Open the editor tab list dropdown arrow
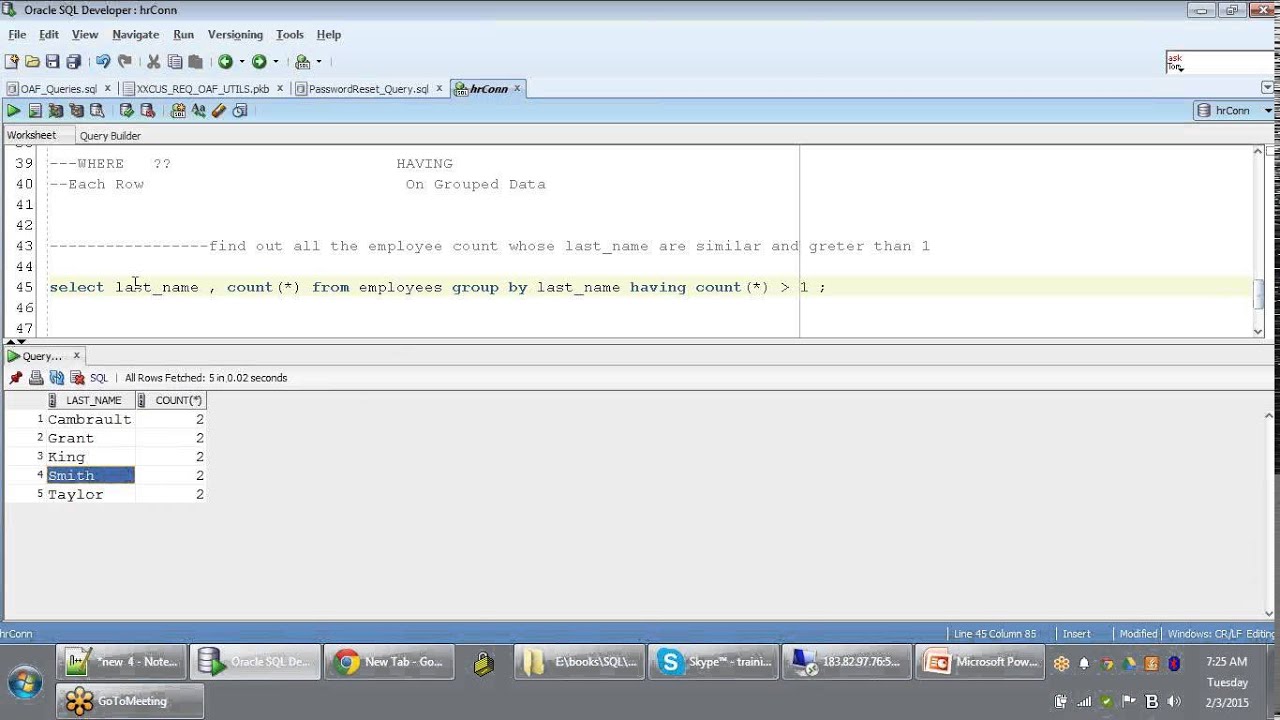Screen dimensions: 1280x720 pyautogui.click(x=1268, y=89)
